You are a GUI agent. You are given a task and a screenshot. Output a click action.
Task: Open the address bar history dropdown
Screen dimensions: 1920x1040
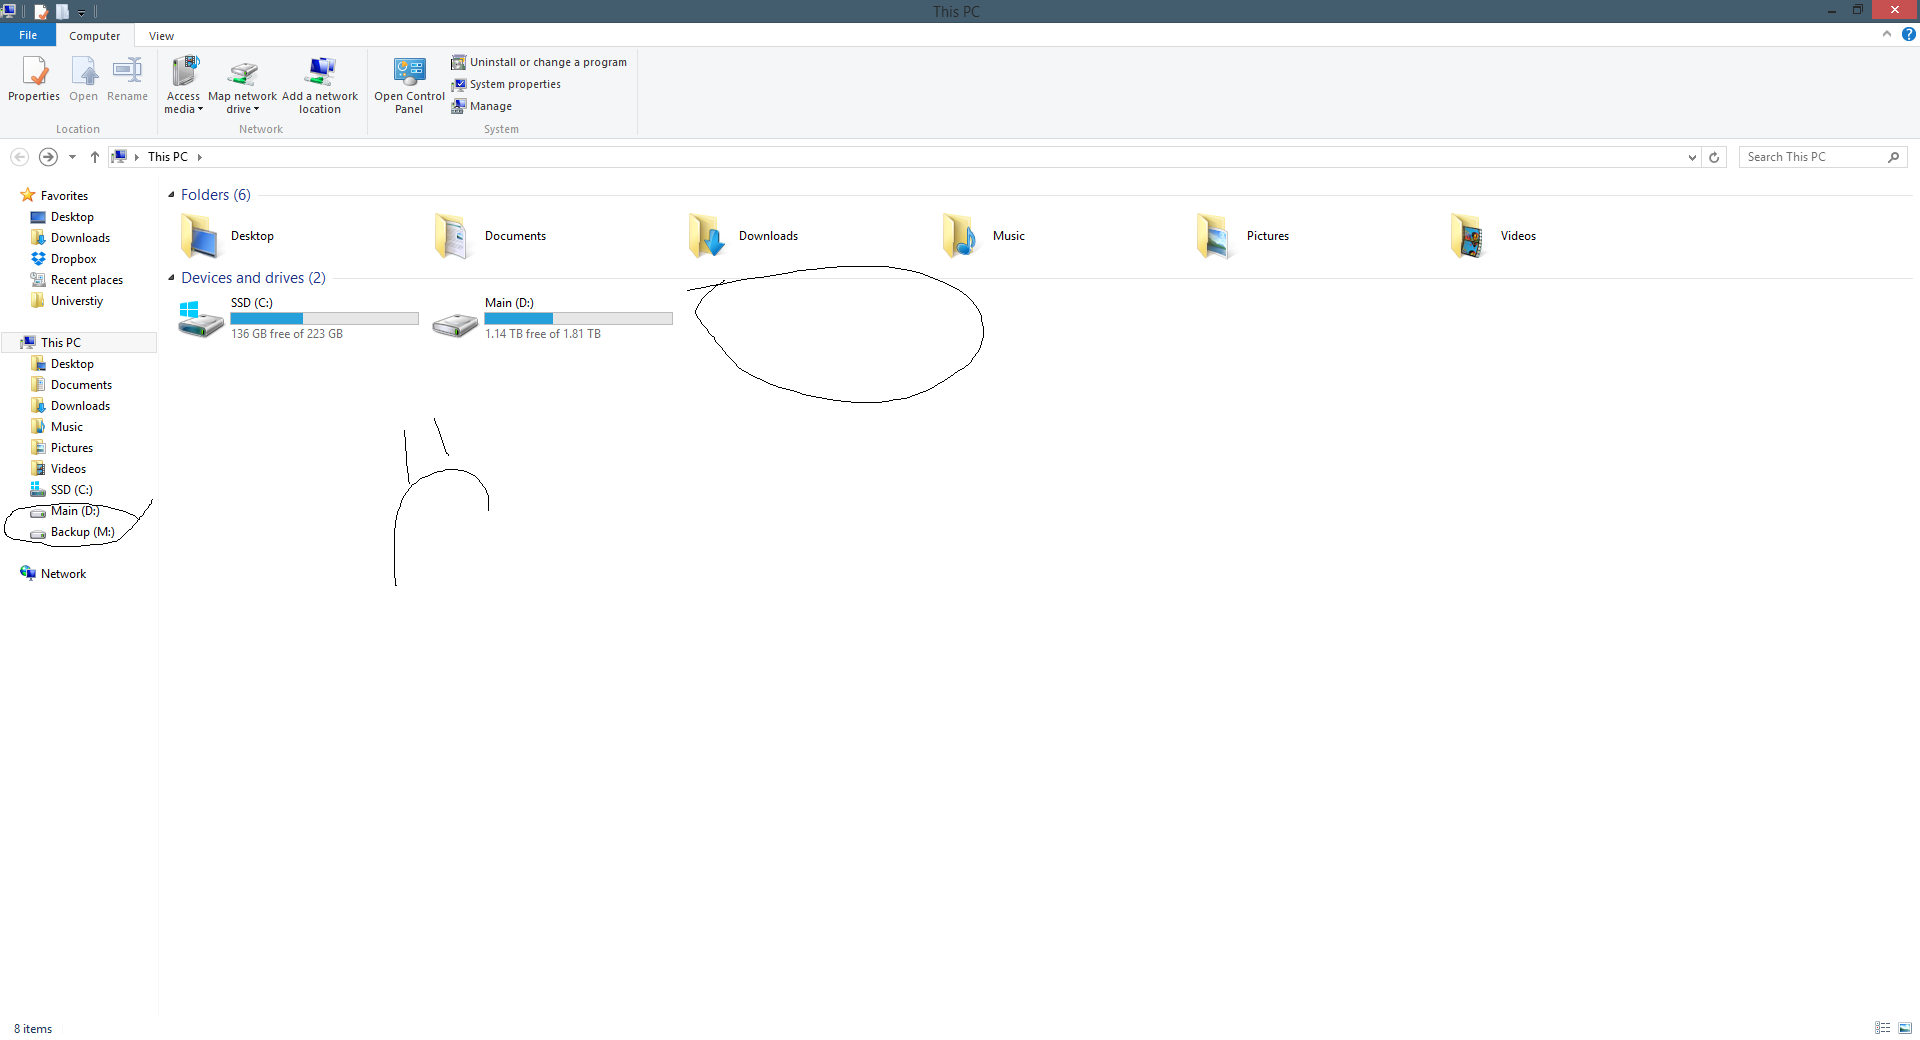[x=1692, y=157]
